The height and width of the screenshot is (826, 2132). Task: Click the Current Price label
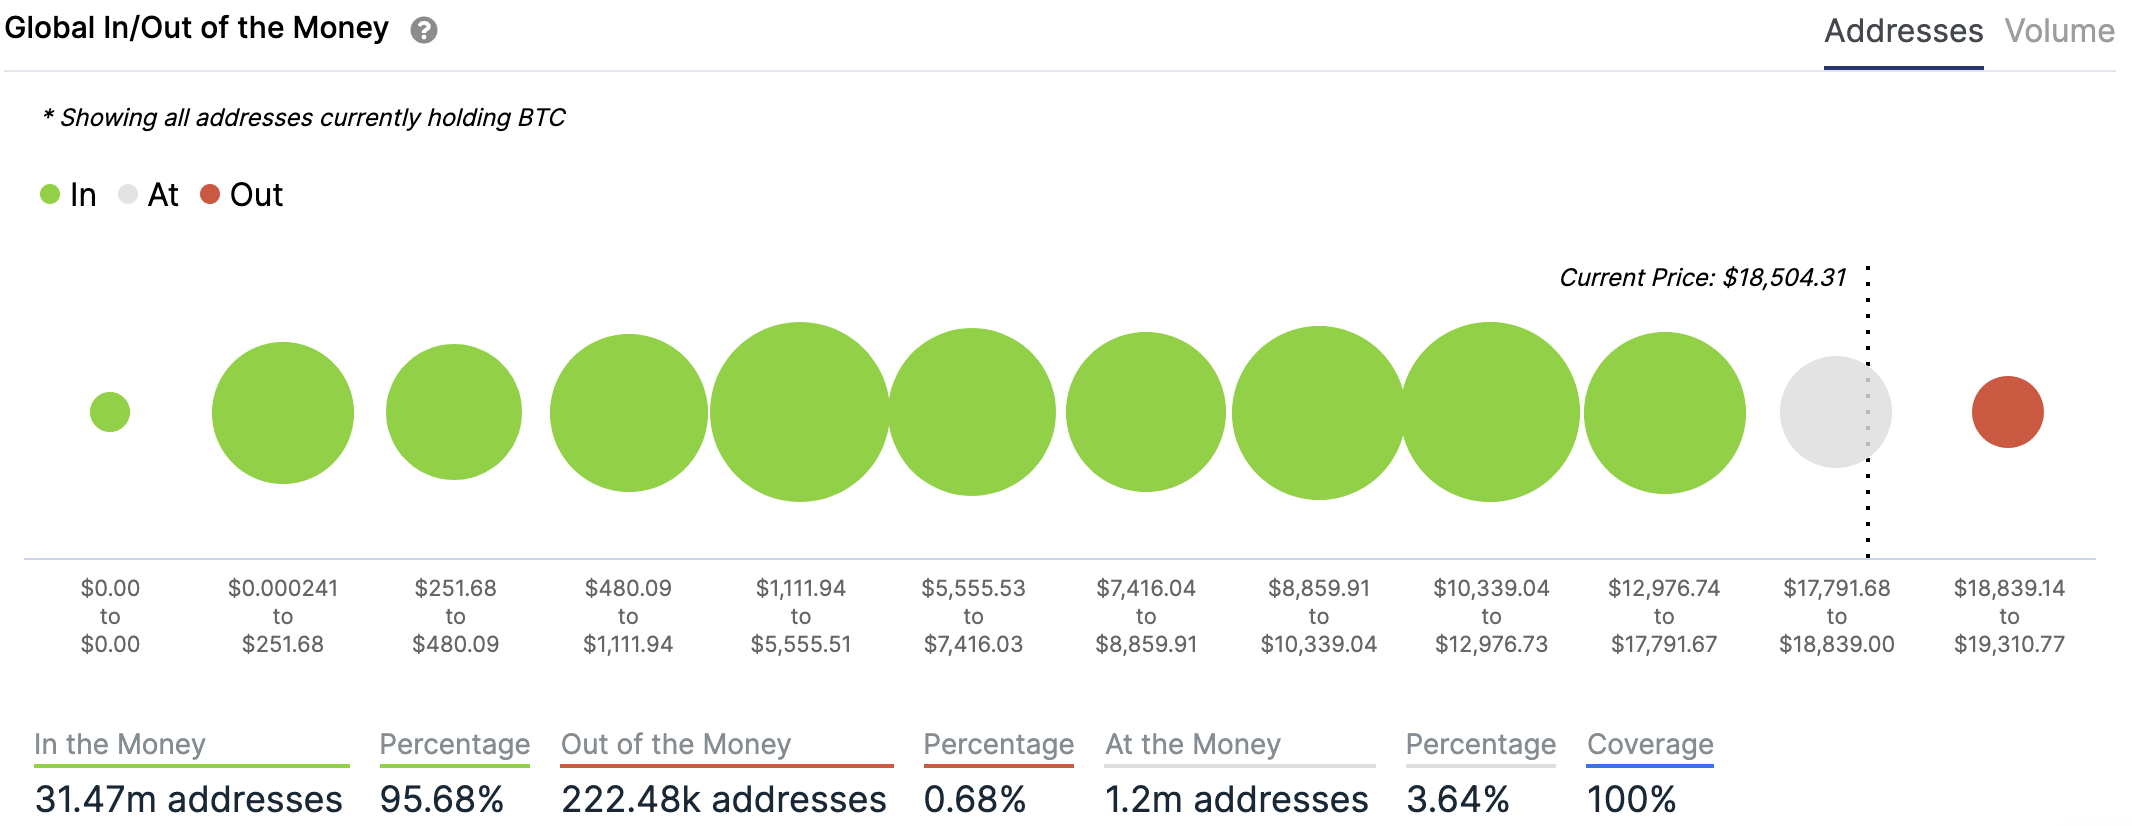click(1702, 278)
